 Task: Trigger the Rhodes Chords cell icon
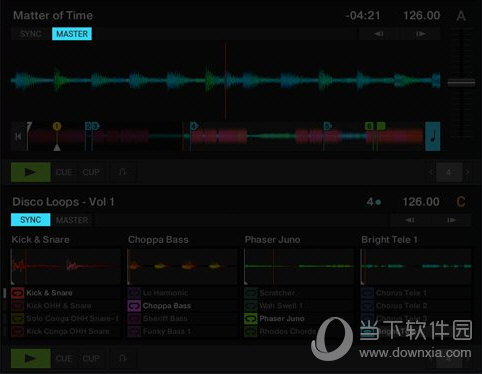251,331
